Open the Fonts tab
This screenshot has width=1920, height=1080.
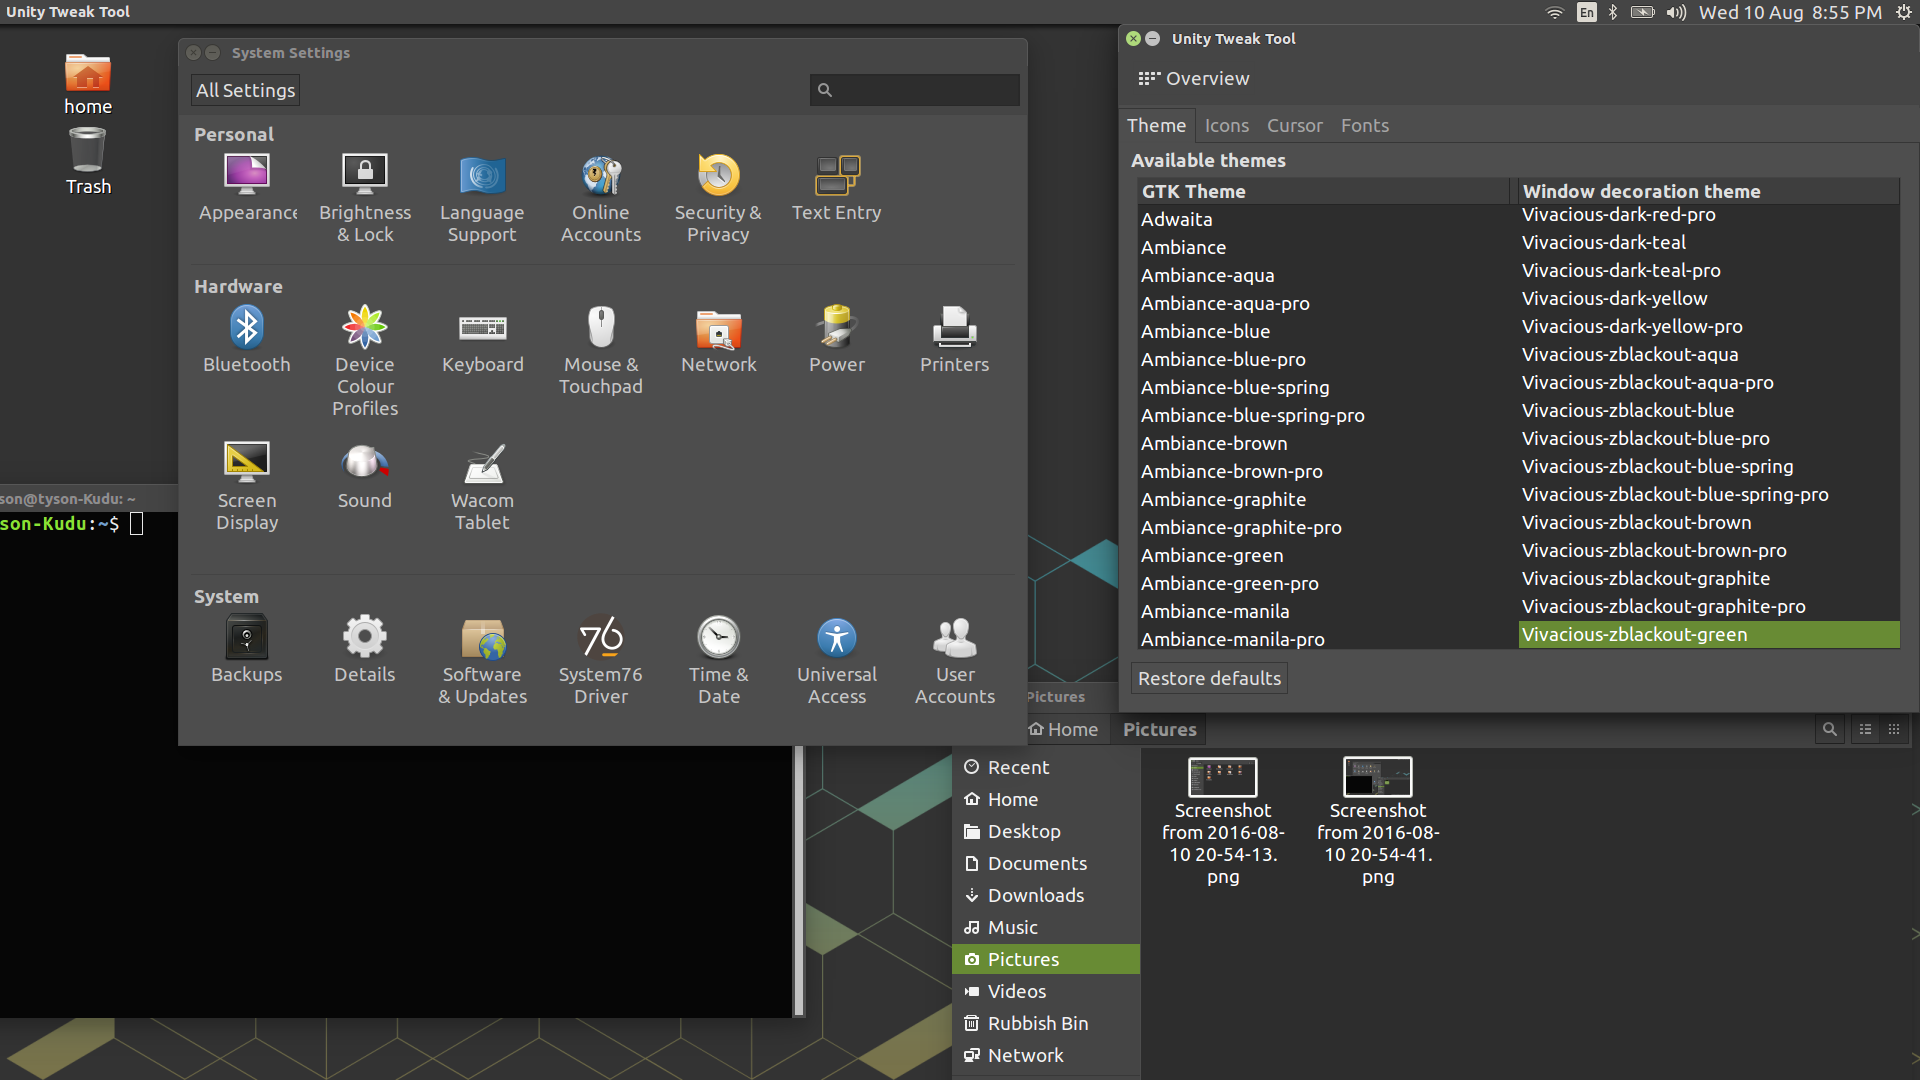click(x=1364, y=125)
